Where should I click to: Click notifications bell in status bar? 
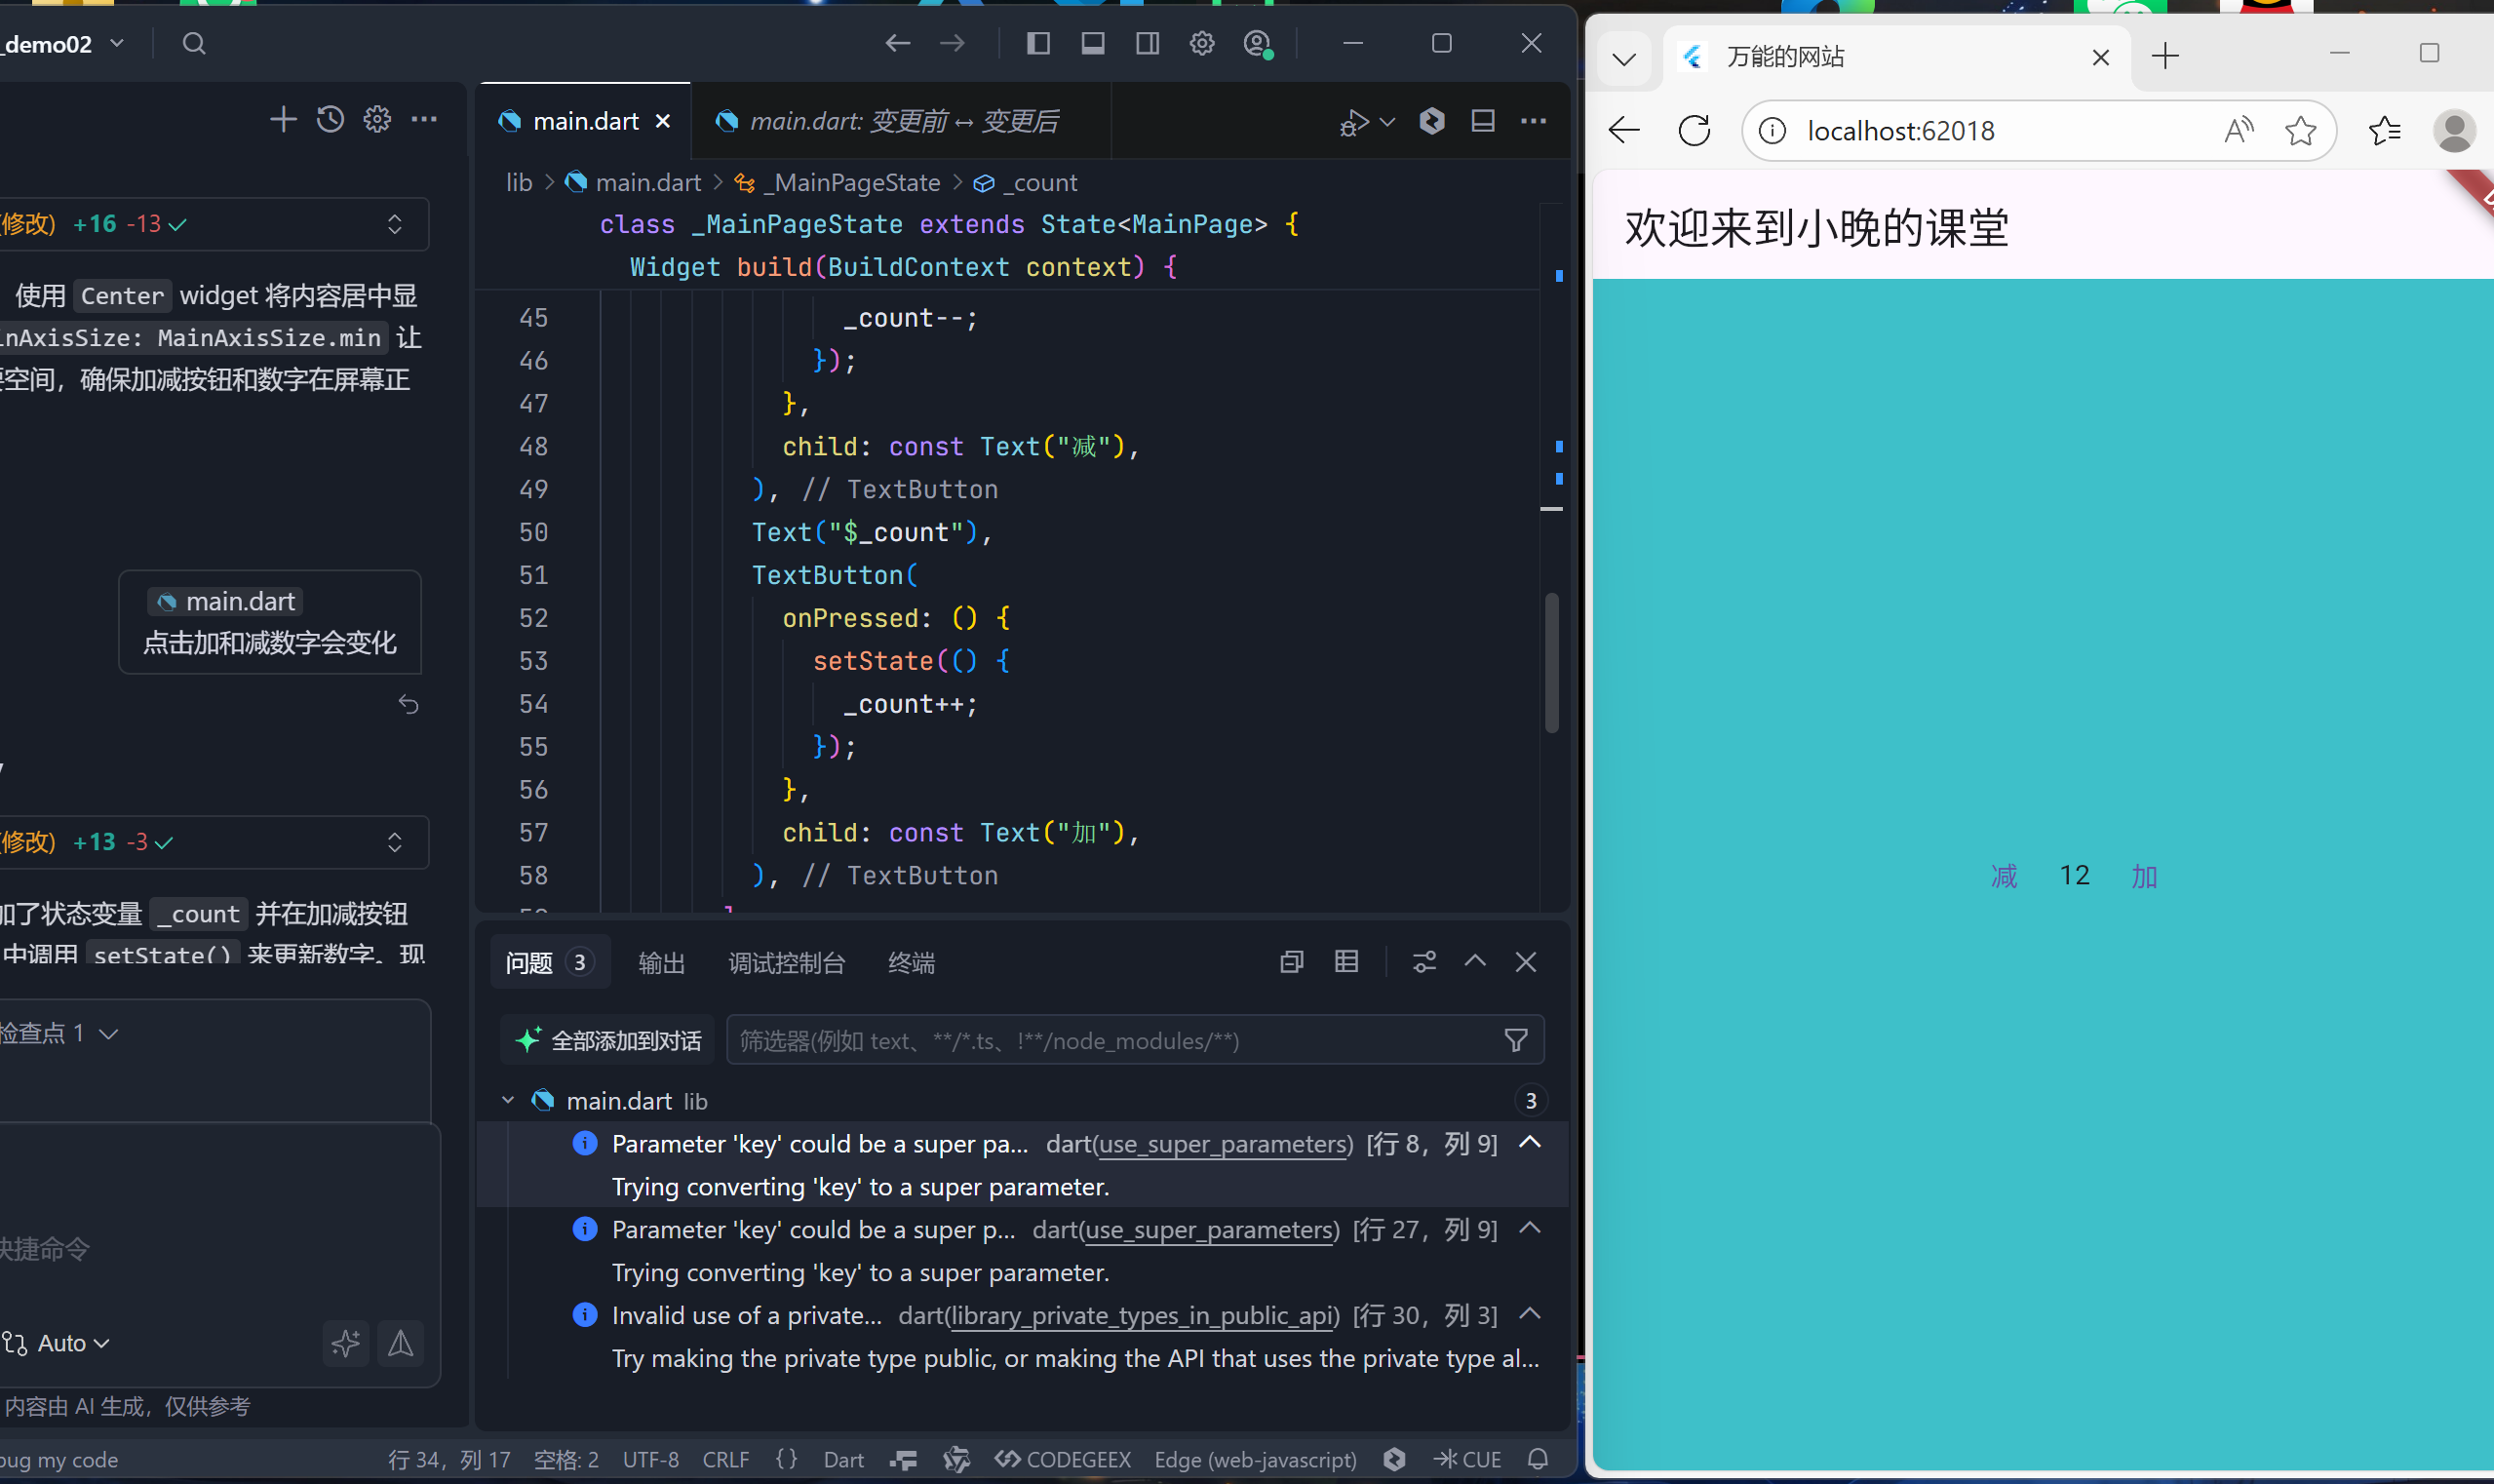pos(1538,1459)
